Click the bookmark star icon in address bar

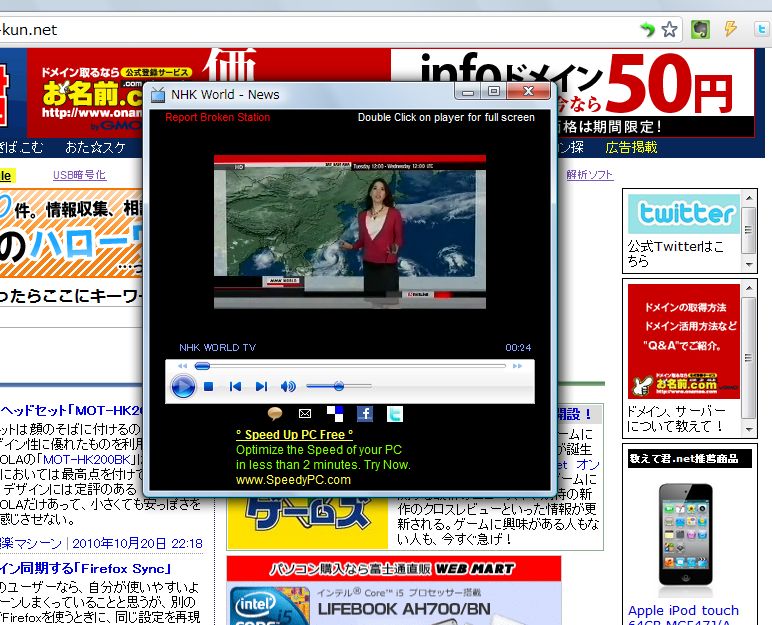click(x=670, y=29)
